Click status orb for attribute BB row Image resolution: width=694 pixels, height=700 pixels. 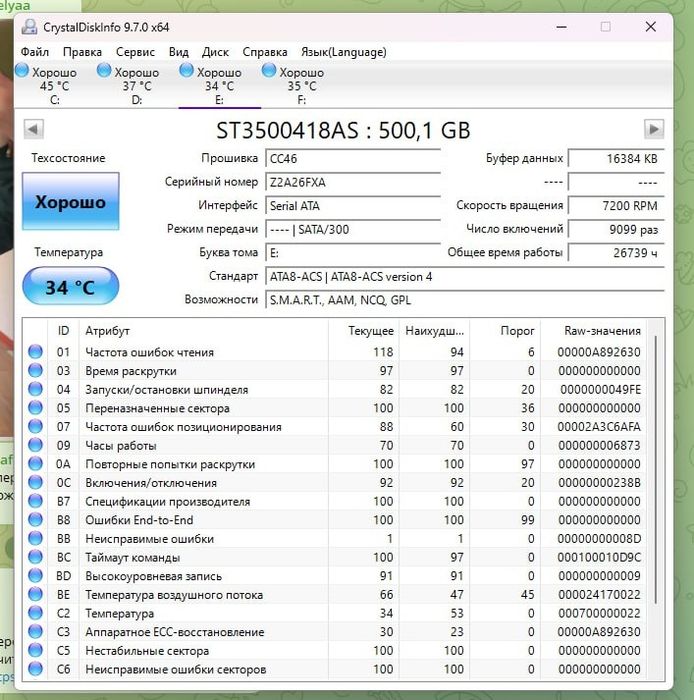tap(35, 538)
